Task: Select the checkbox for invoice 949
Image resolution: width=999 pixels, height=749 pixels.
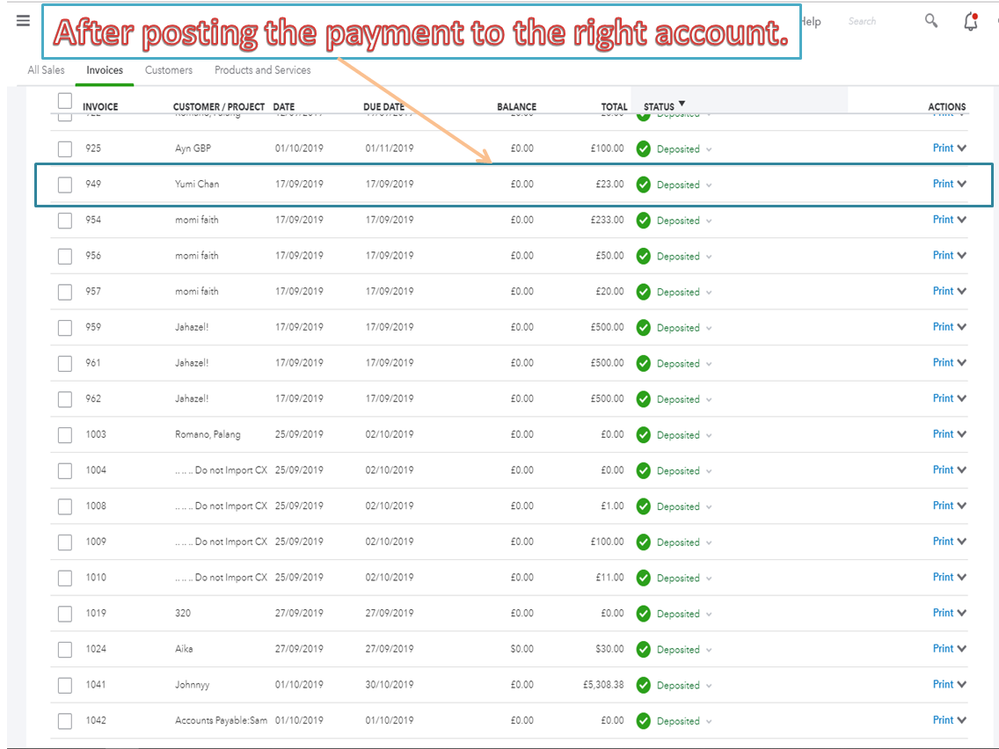Action: tap(64, 184)
